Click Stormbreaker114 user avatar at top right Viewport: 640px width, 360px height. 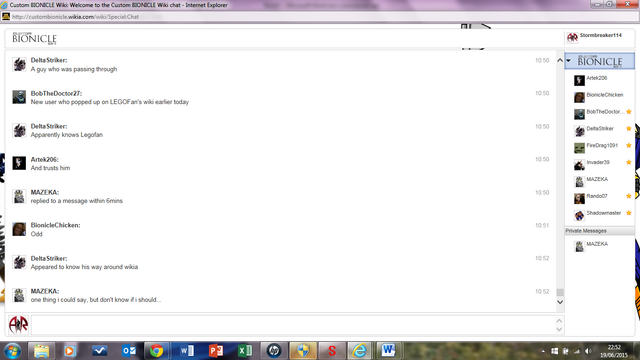(x=572, y=38)
